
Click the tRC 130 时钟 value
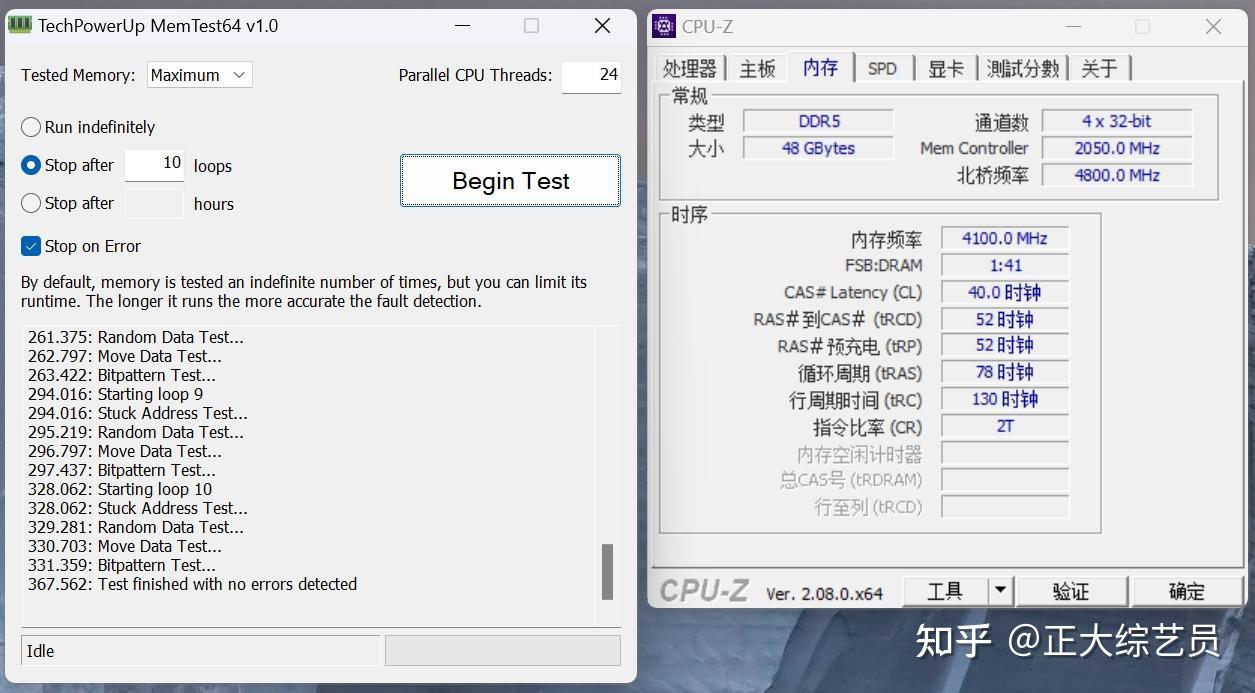[1005, 399]
